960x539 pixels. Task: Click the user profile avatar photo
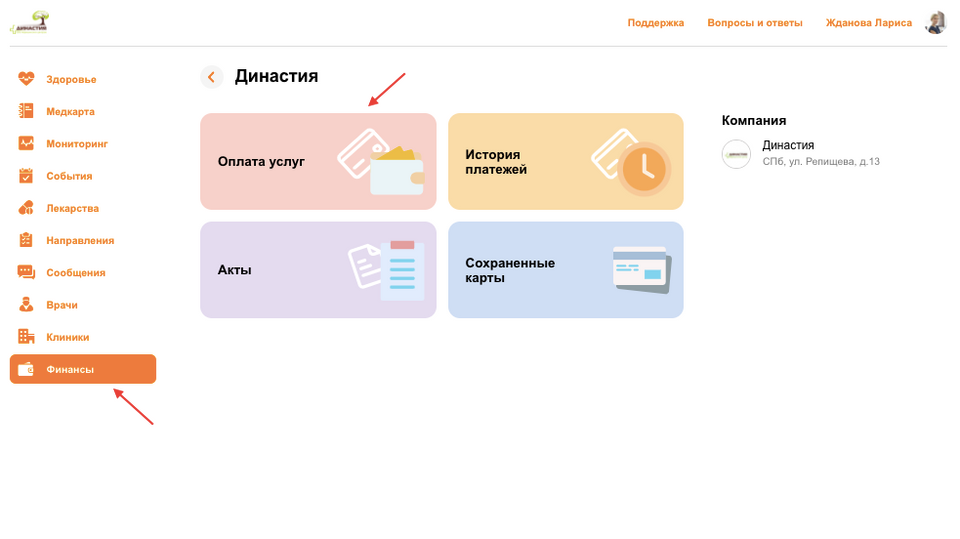(x=936, y=23)
